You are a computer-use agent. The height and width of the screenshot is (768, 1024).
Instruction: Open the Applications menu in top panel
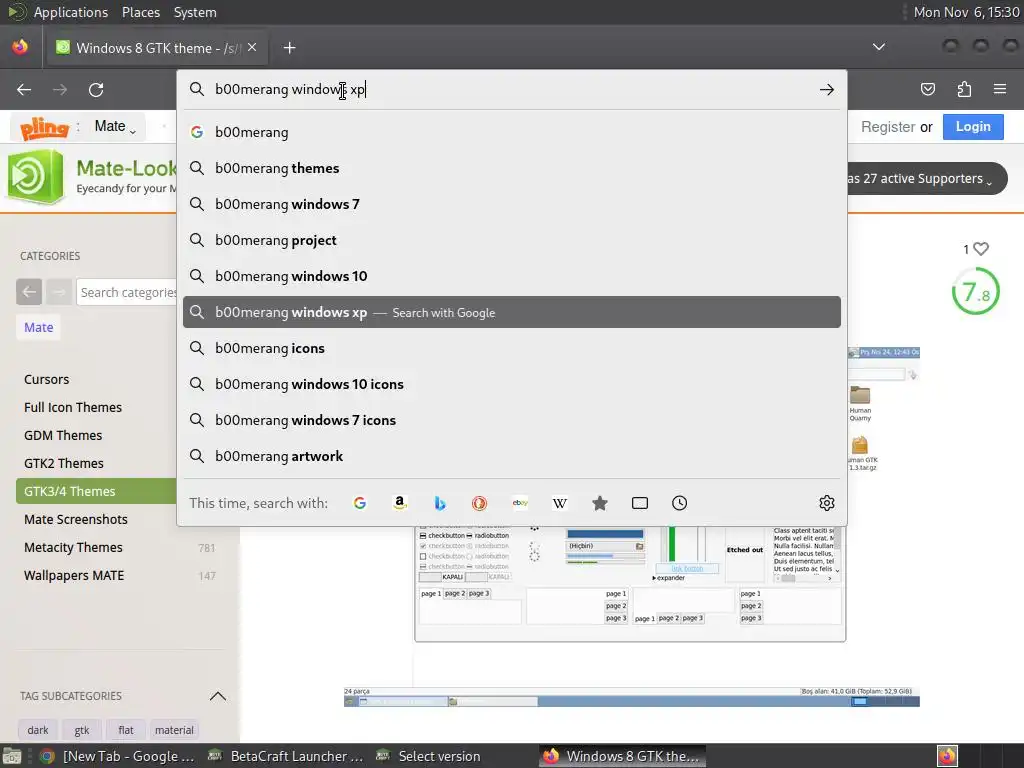pos(71,12)
